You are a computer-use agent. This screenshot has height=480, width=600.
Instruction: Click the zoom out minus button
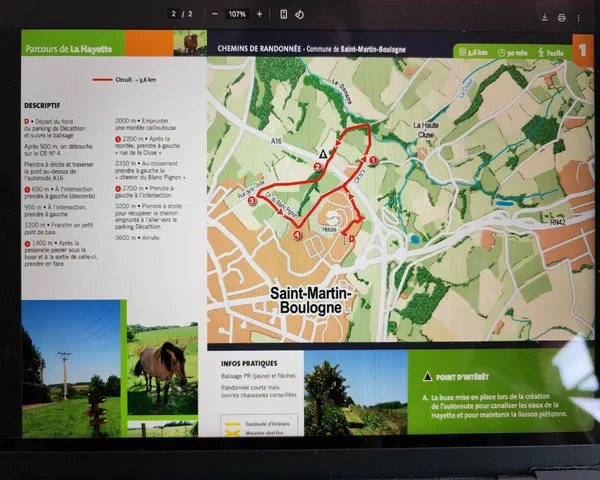pos(215,14)
